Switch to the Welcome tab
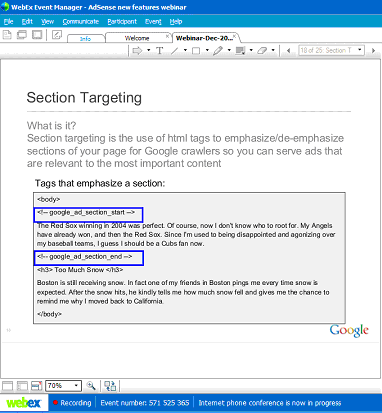382x413 pixels. [137, 38]
